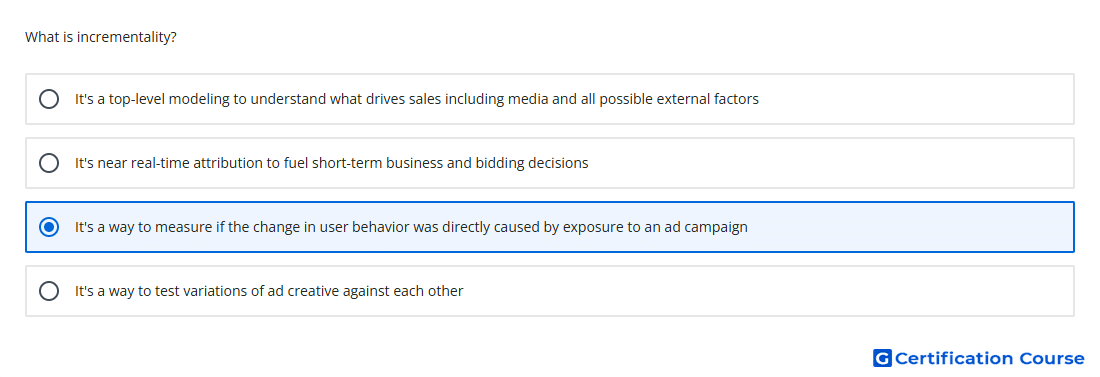The height and width of the screenshot is (377, 1100).
Task: Click the selected radio button for user behavior answer
Action: click(x=49, y=227)
